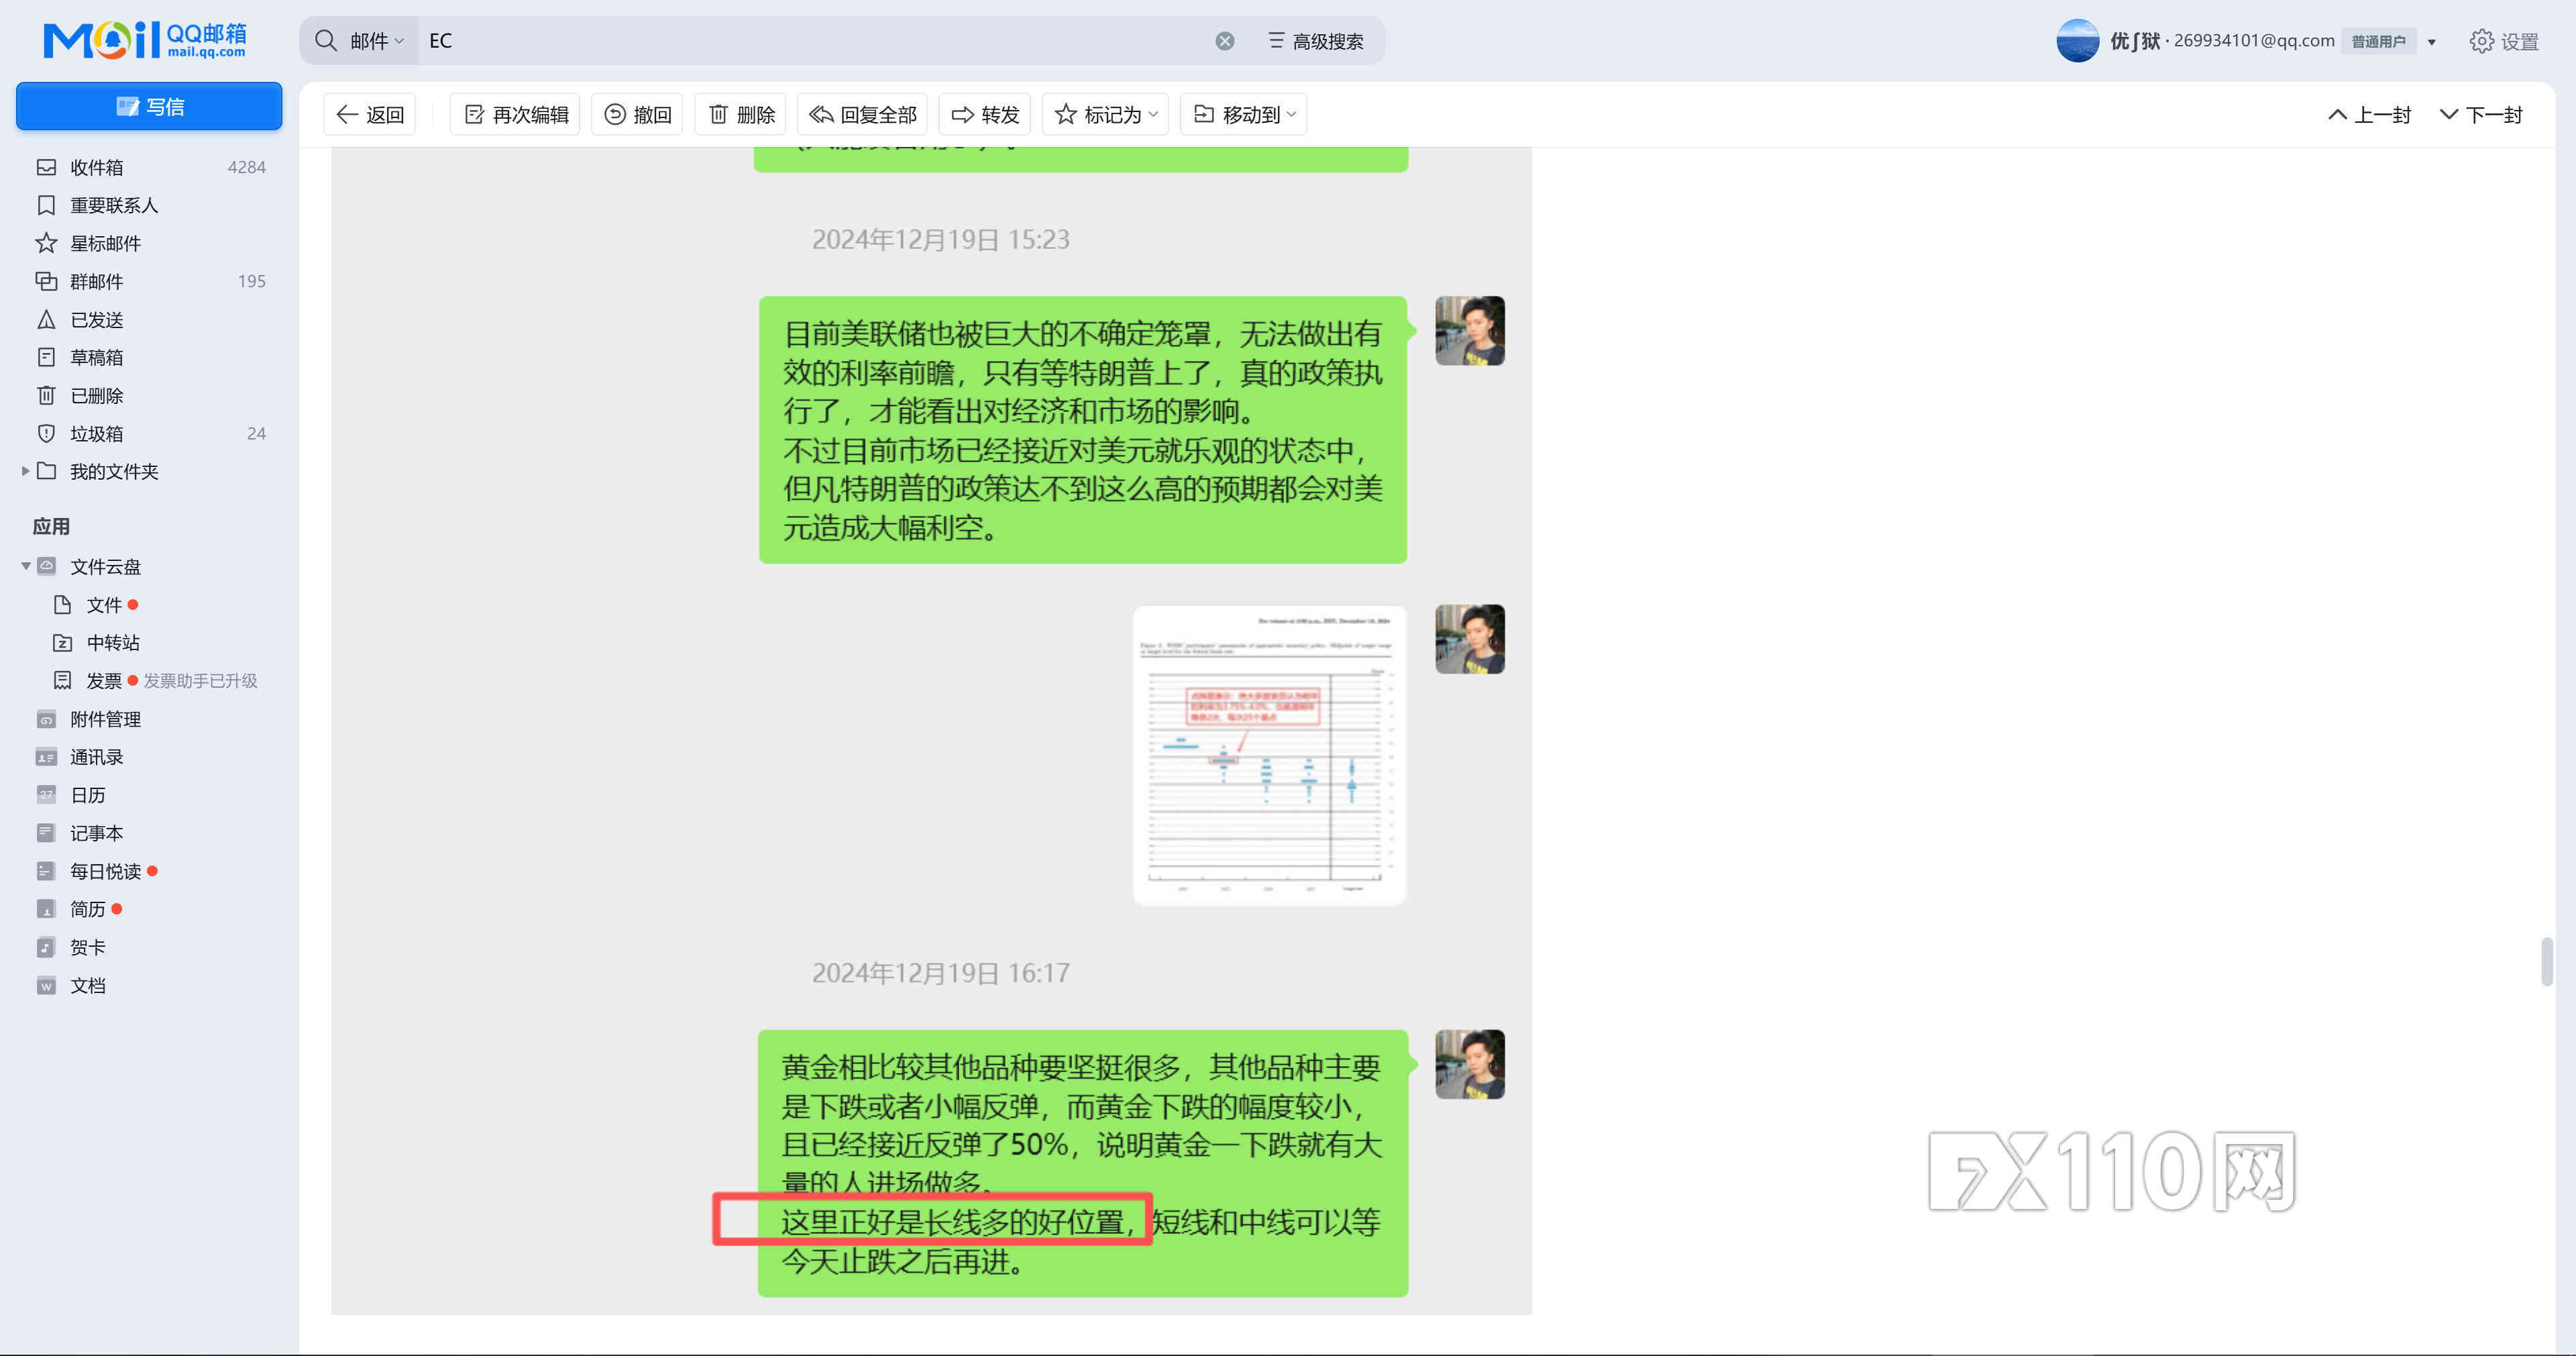Click the sender avatar beside 黄金相比较 message
Viewport: 2576px width, 1356px height.
tap(1470, 1064)
